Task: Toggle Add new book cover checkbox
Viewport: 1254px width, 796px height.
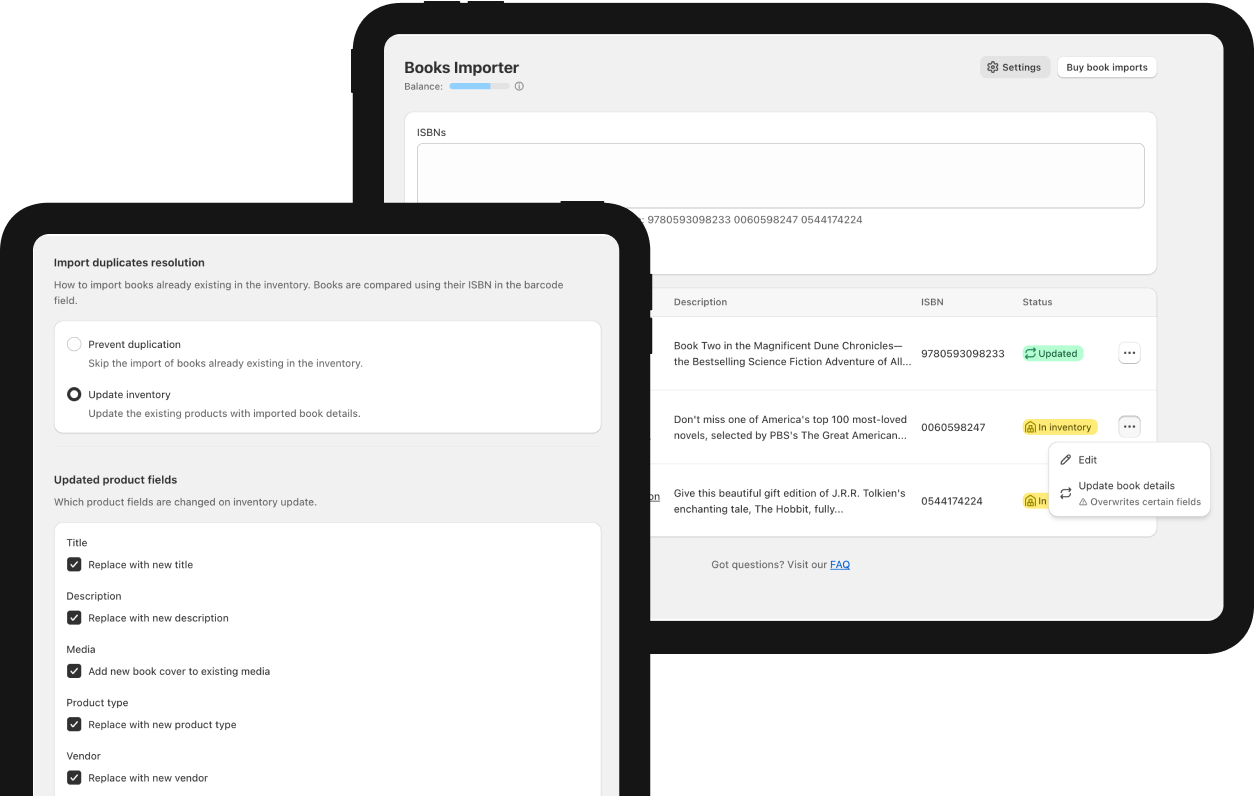Action: click(x=74, y=671)
